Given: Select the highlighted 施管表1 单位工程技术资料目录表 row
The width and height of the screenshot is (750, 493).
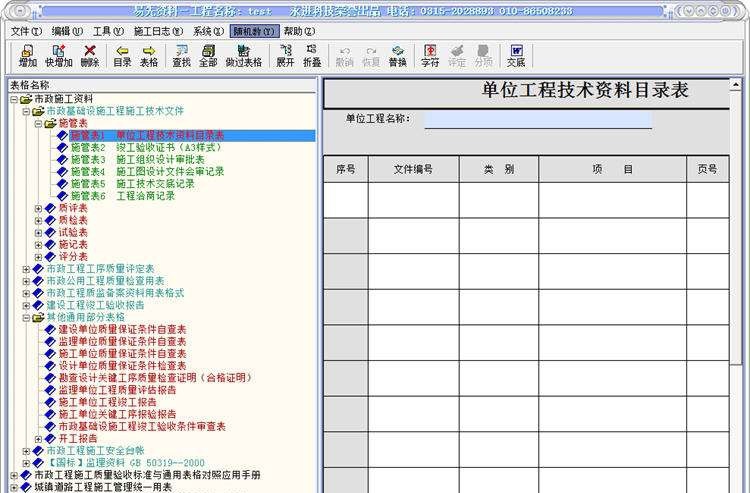Looking at the screenshot, I should coord(192,135).
